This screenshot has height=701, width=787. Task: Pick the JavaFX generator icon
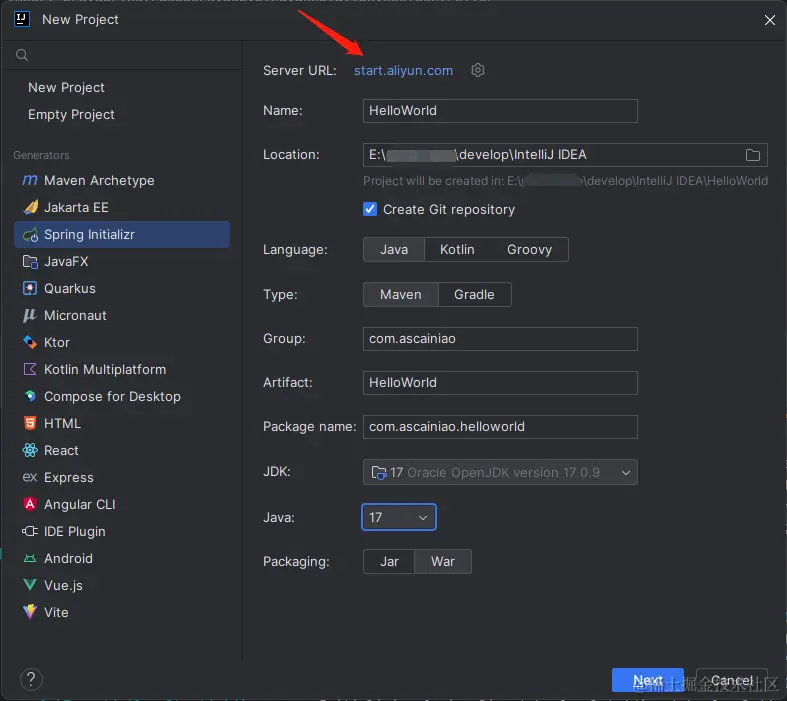point(30,261)
